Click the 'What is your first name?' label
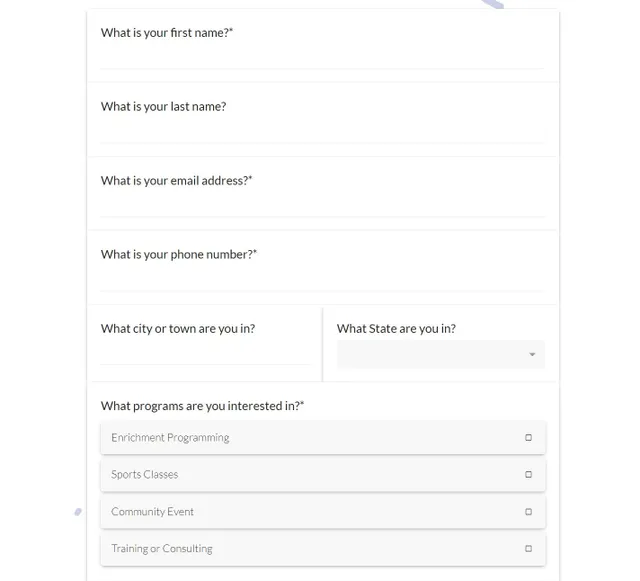The image size is (640, 581). click(x=167, y=33)
